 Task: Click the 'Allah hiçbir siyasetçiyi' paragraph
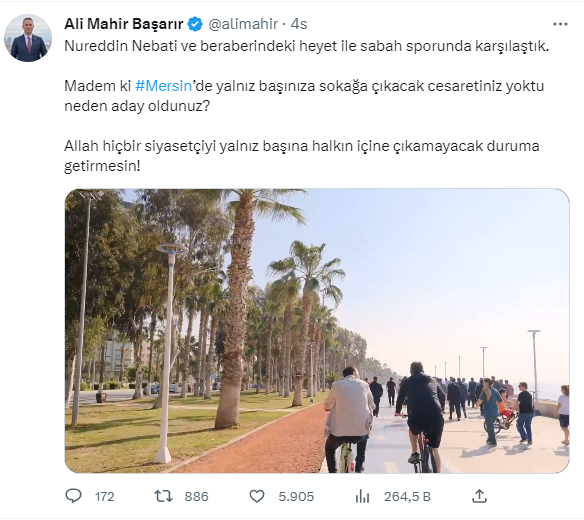pos(302,156)
